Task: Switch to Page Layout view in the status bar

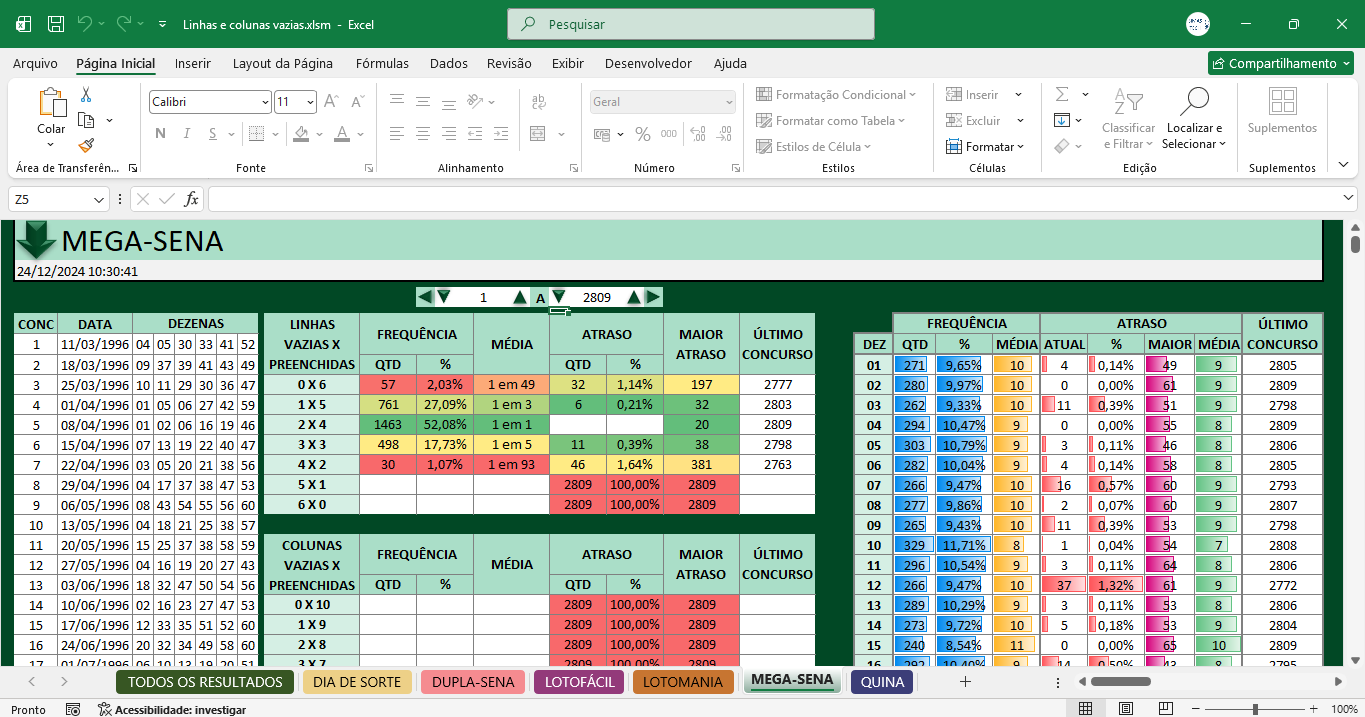Action: point(1125,709)
